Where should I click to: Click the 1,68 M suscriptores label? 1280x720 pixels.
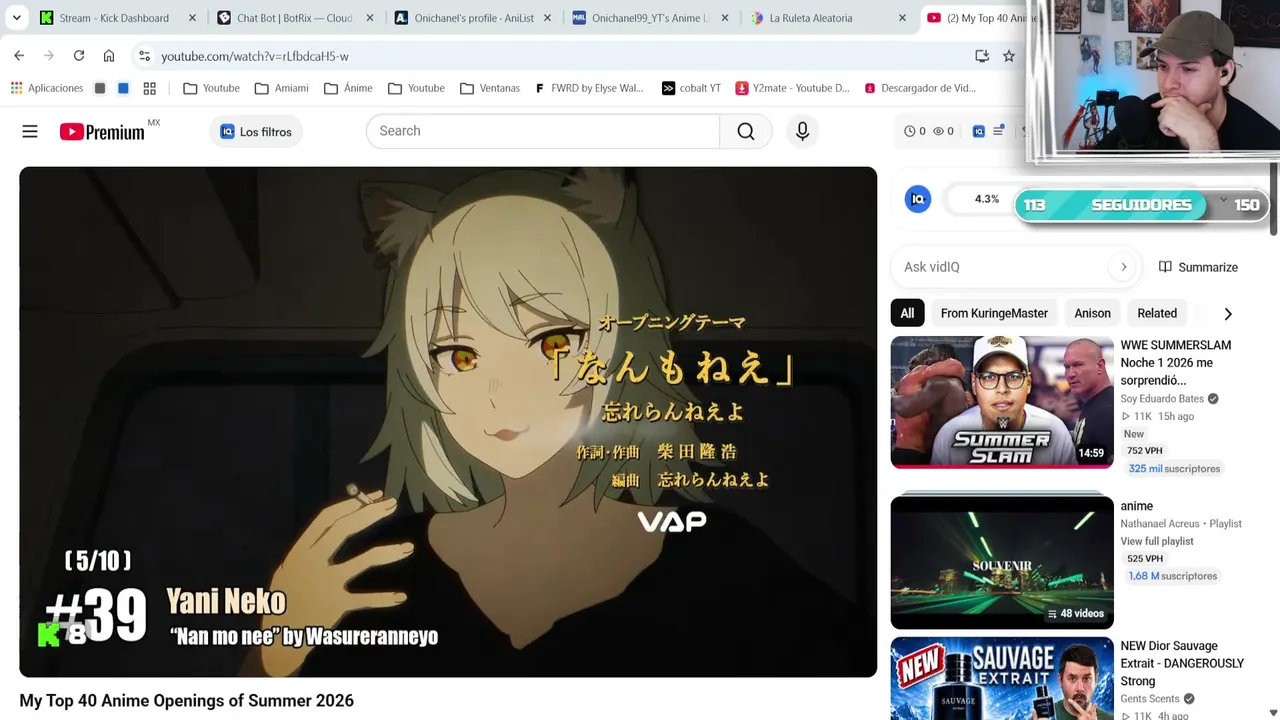coord(1173,576)
